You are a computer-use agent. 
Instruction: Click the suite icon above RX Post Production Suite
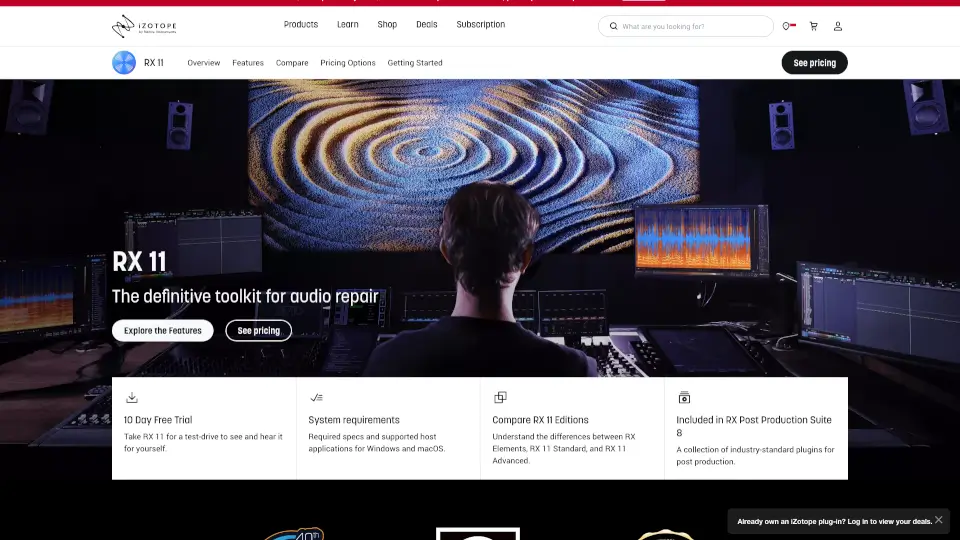point(684,397)
